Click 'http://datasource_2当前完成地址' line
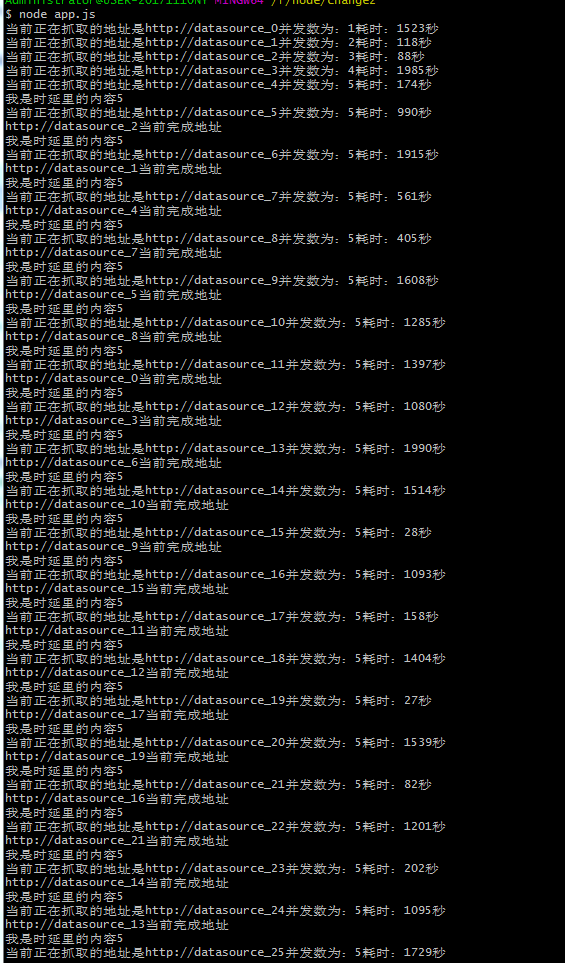The width and height of the screenshot is (565, 963). (114, 127)
